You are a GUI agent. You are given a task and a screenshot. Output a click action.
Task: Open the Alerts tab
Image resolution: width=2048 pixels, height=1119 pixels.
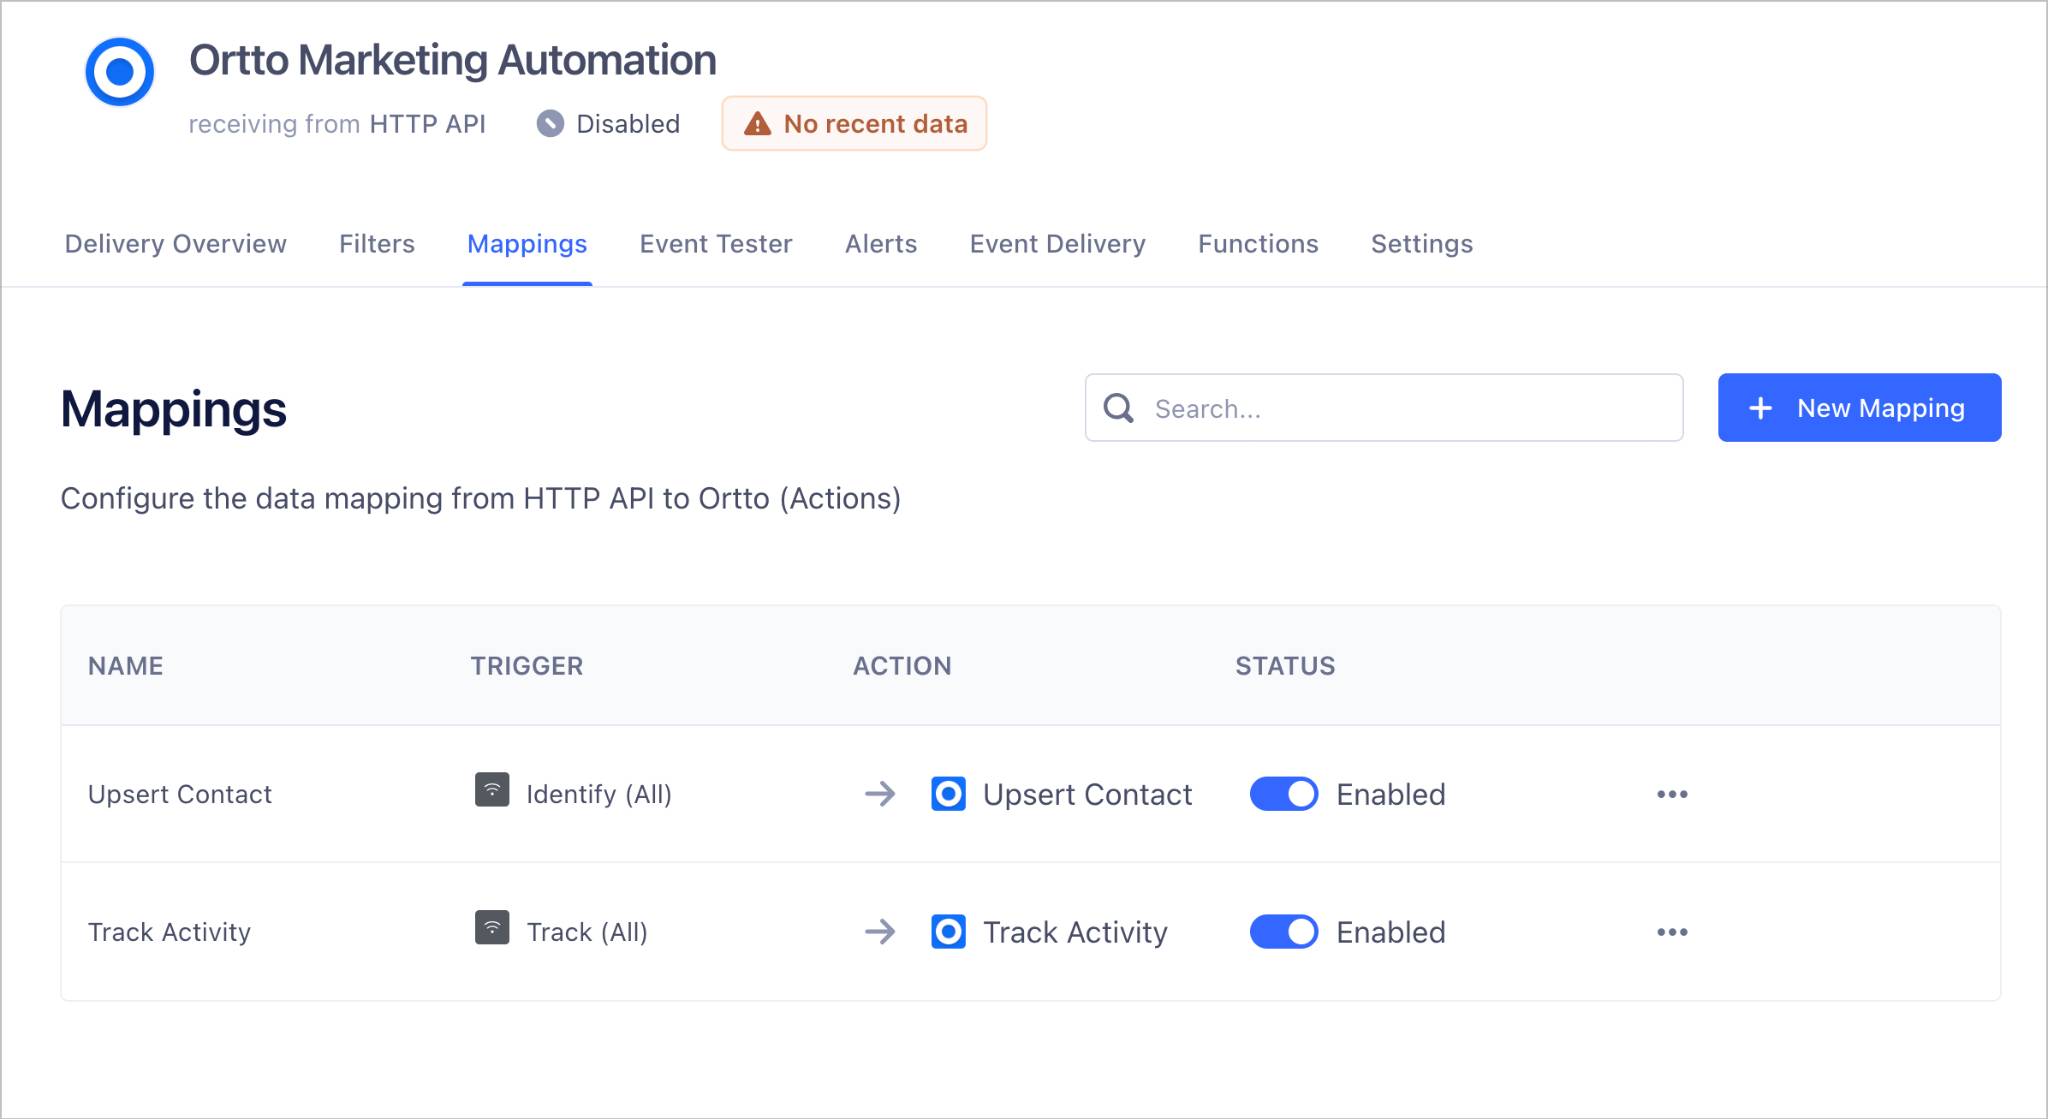coord(881,244)
